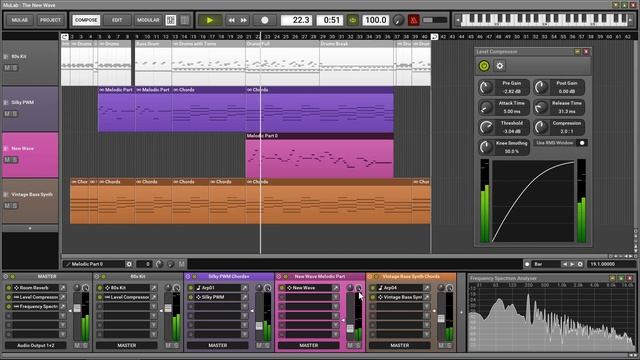Switch to the MODULAR tab
This screenshot has width=640, height=360.
click(x=148, y=20)
